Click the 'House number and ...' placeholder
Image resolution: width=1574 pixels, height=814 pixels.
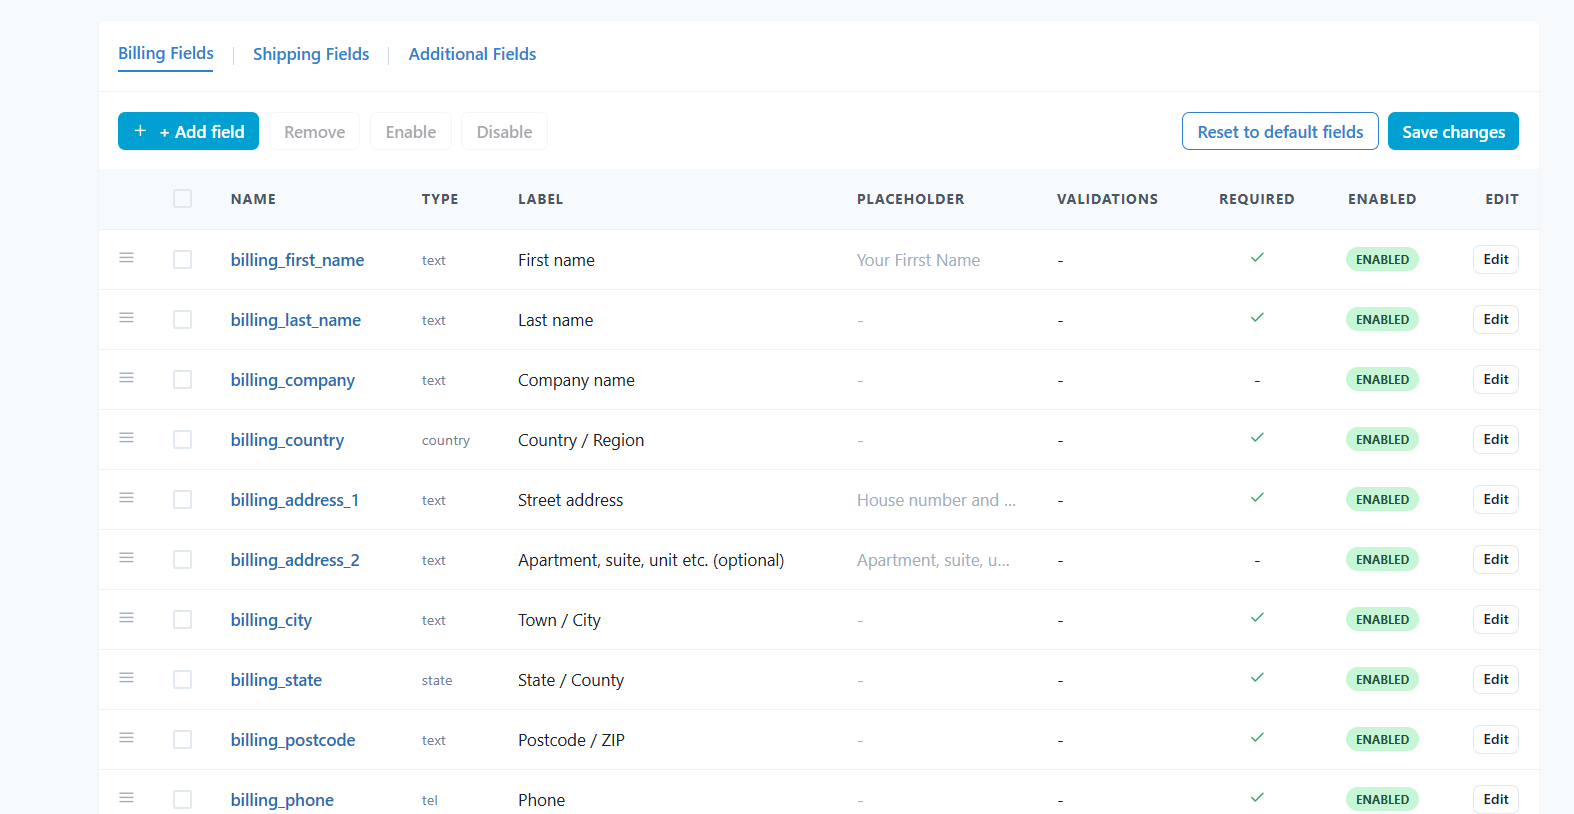click(936, 500)
